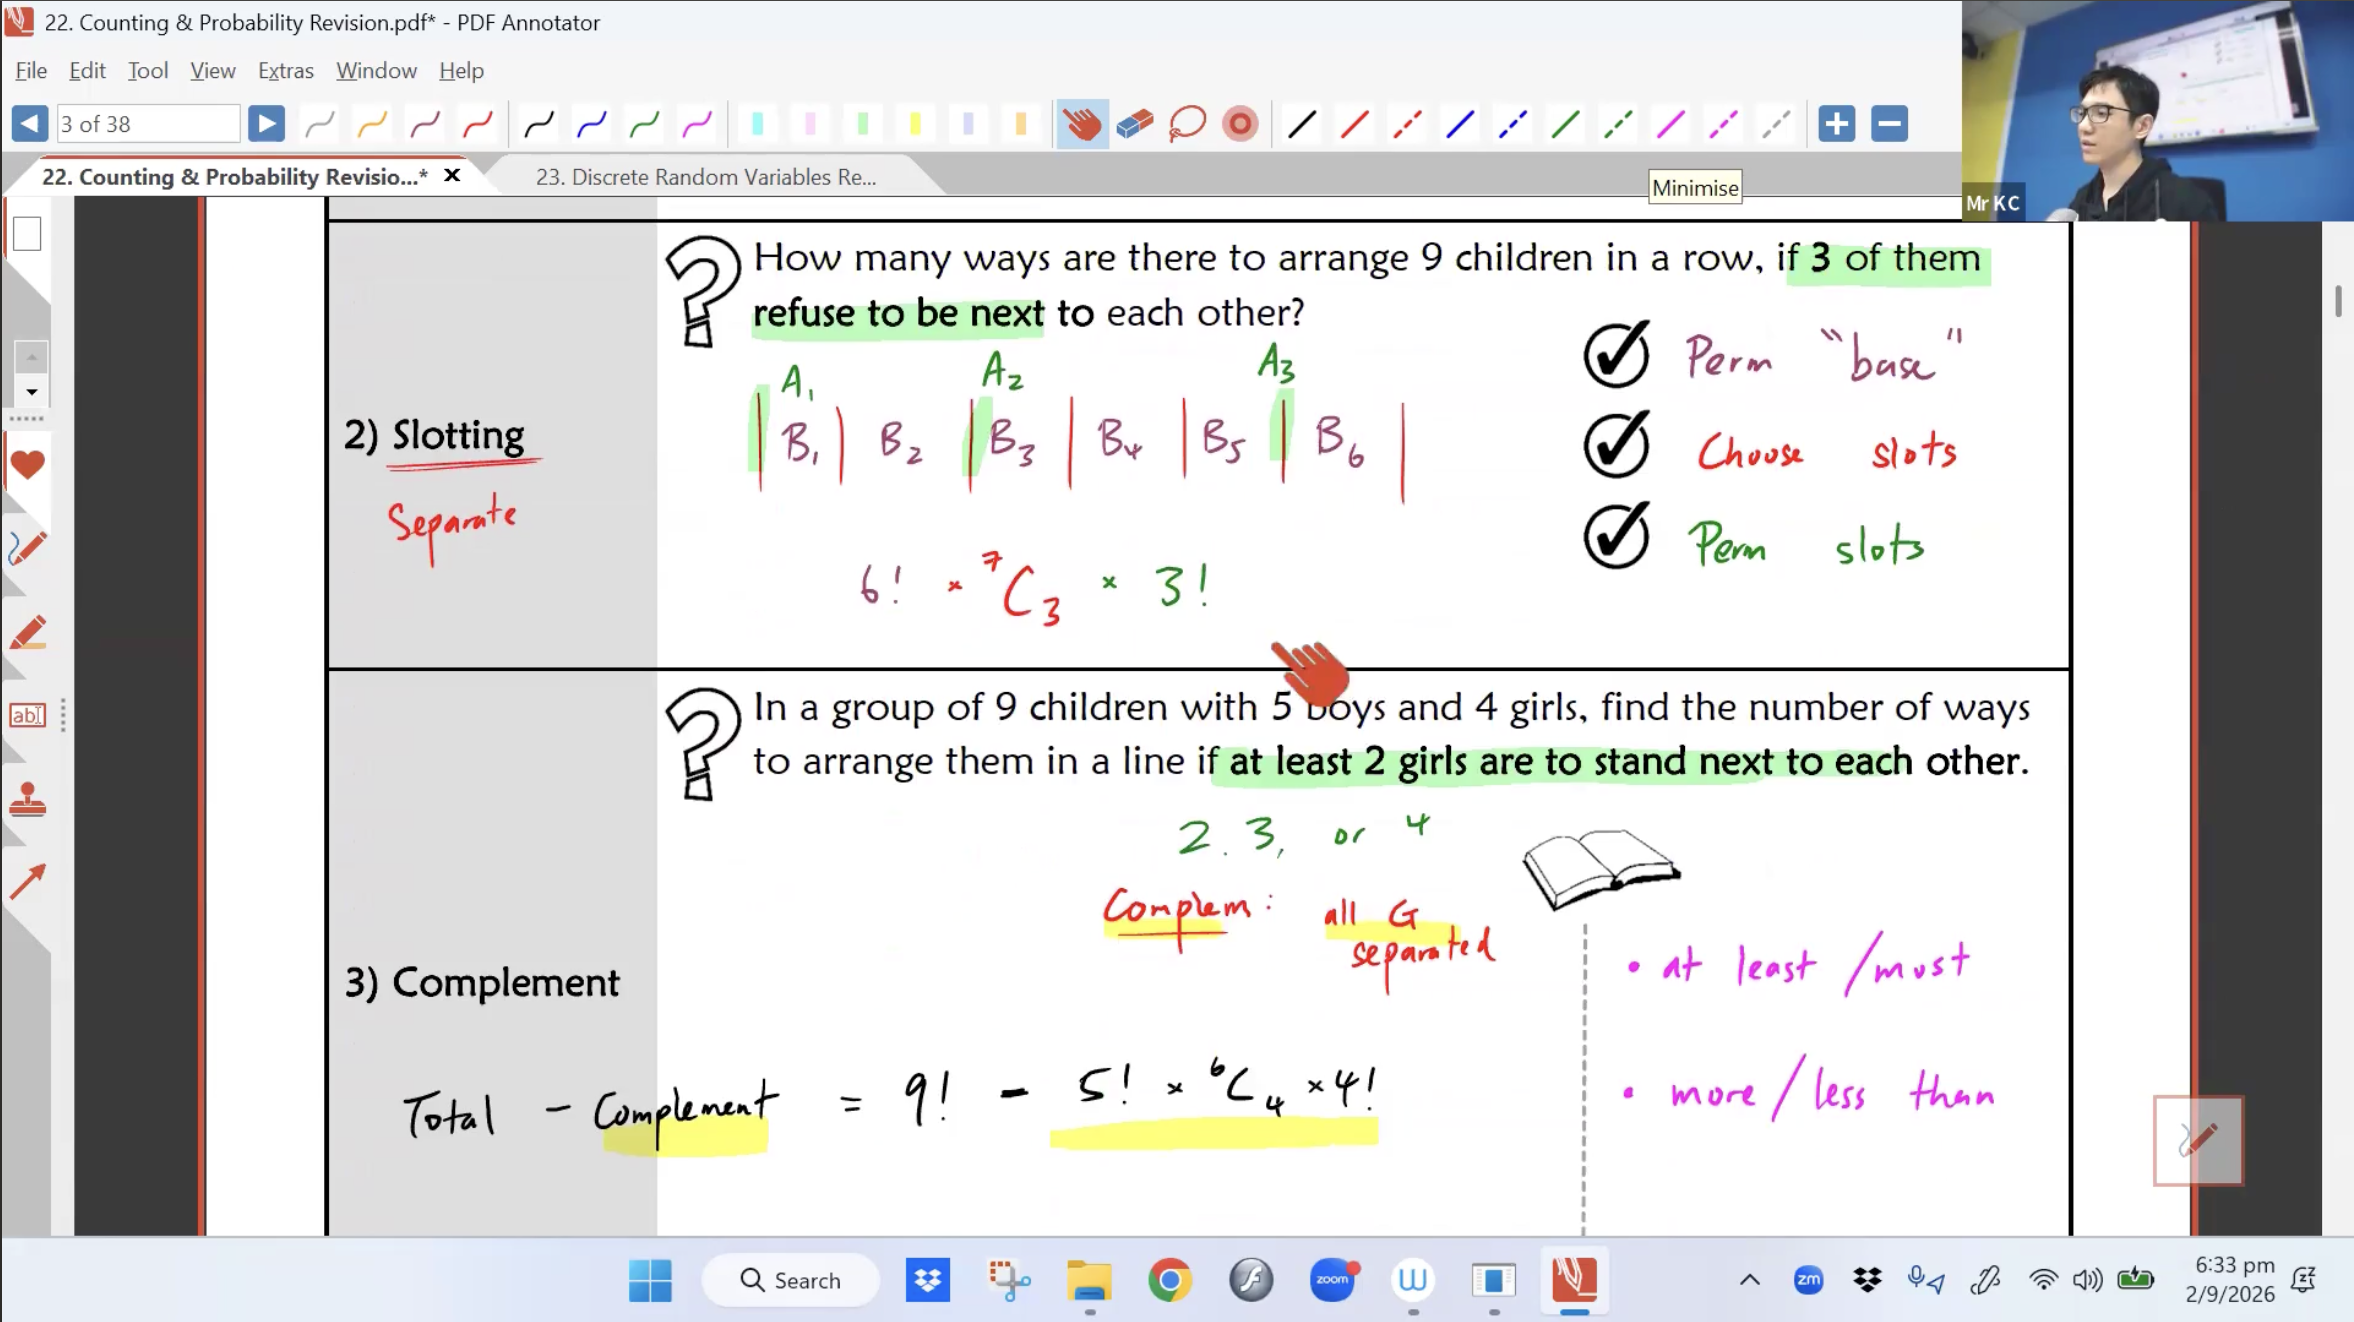Click the vertical scrollbar thumb

(x=2338, y=301)
